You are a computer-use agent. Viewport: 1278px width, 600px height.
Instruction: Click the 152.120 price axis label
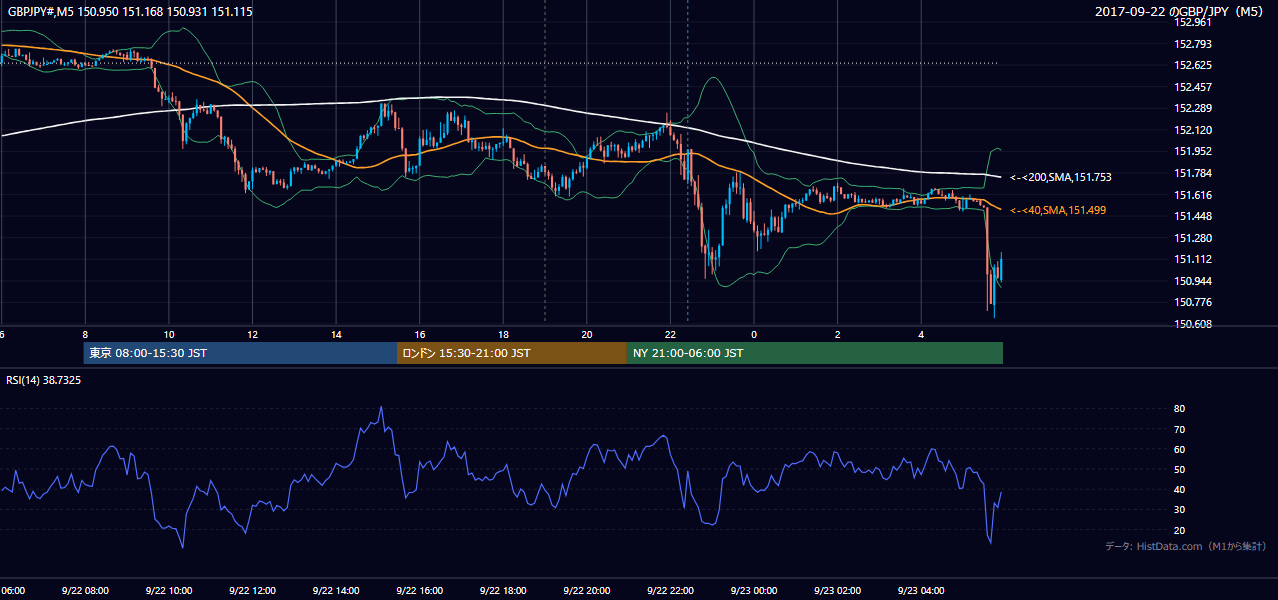click(x=1193, y=130)
